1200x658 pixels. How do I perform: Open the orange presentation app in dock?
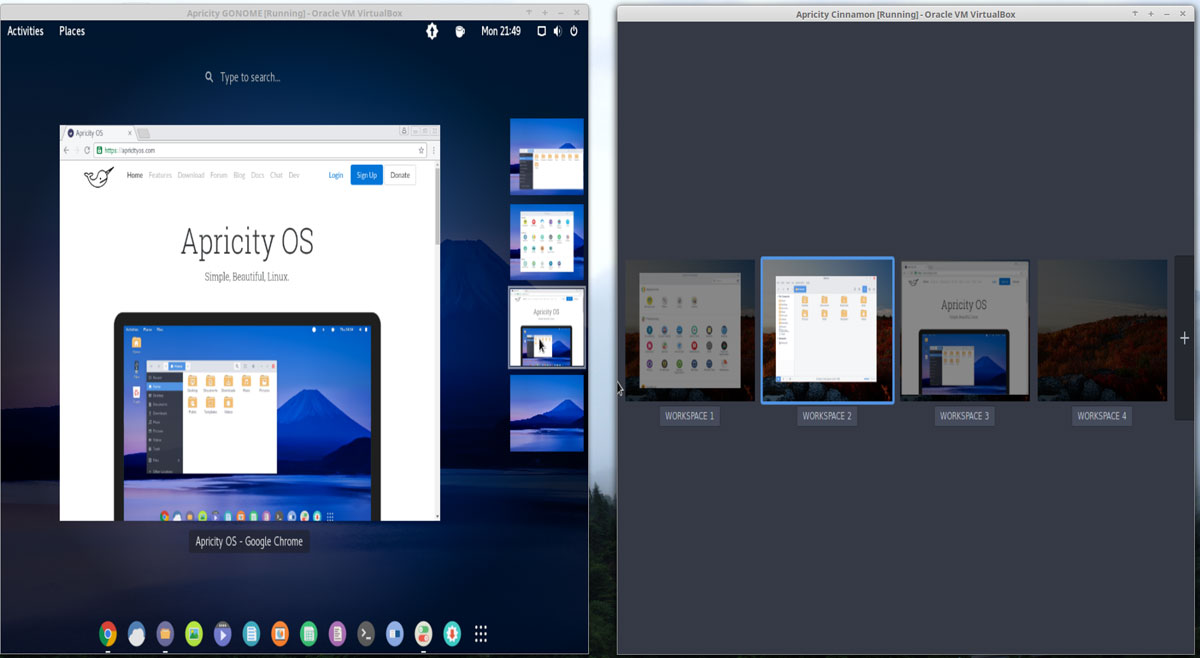tap(280, 633)
